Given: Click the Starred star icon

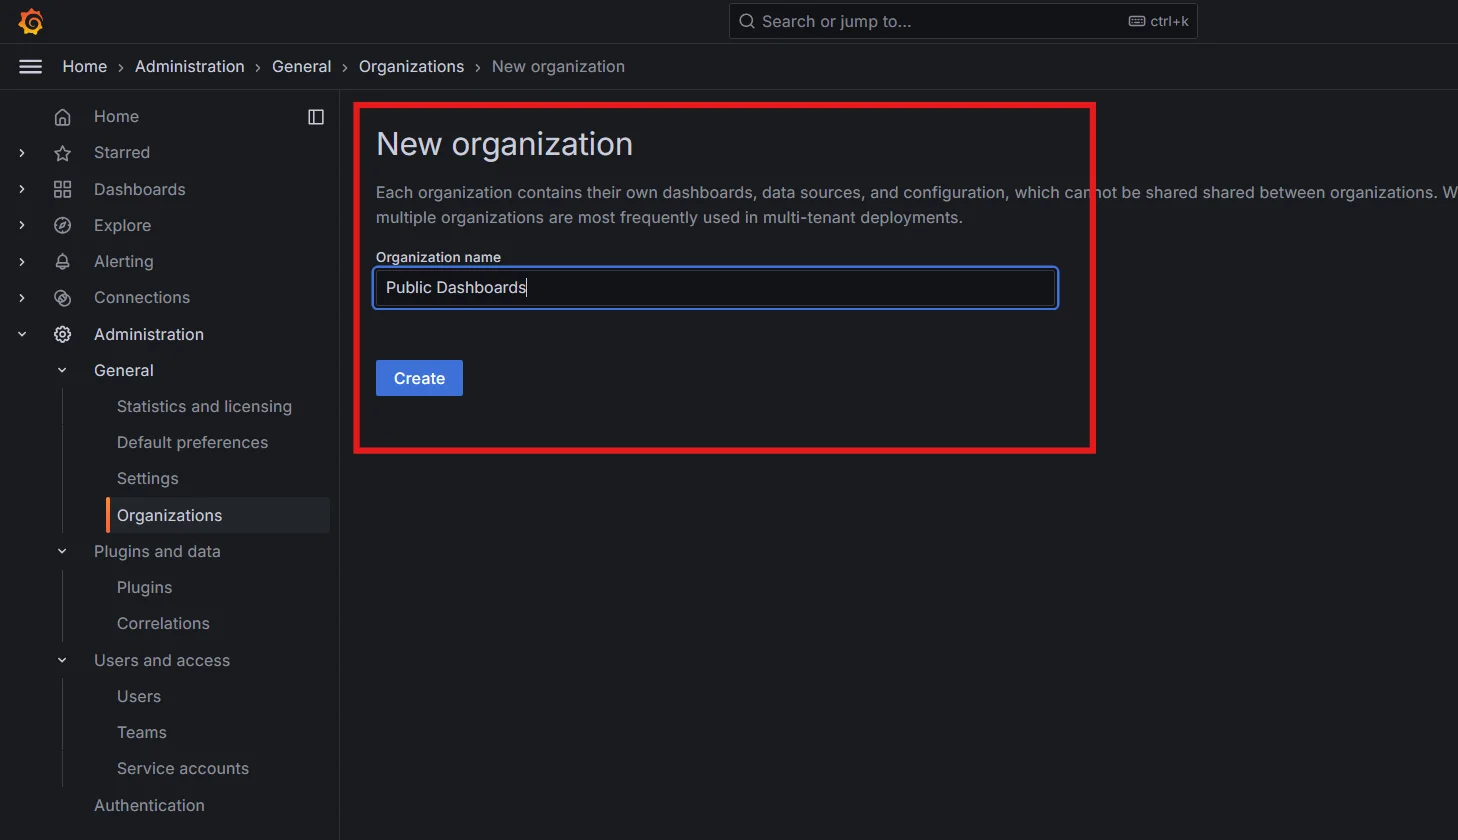Looking at the screenshot, I should pyautogui.click(x=61, y=152).
